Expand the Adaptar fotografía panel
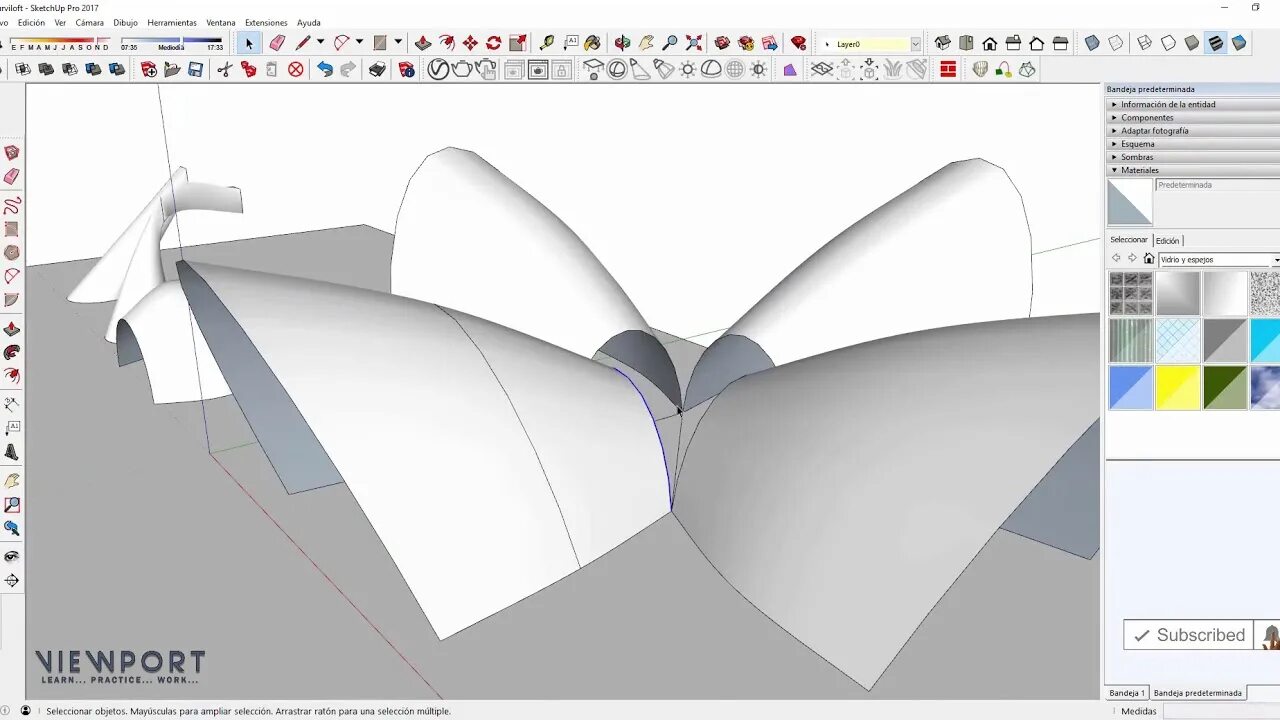 coord(1192,130)
